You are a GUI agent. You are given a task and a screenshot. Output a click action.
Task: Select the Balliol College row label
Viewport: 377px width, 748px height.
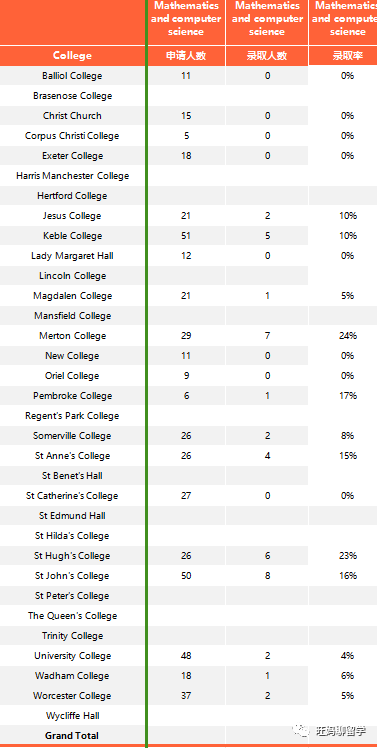tap(72, 76)
